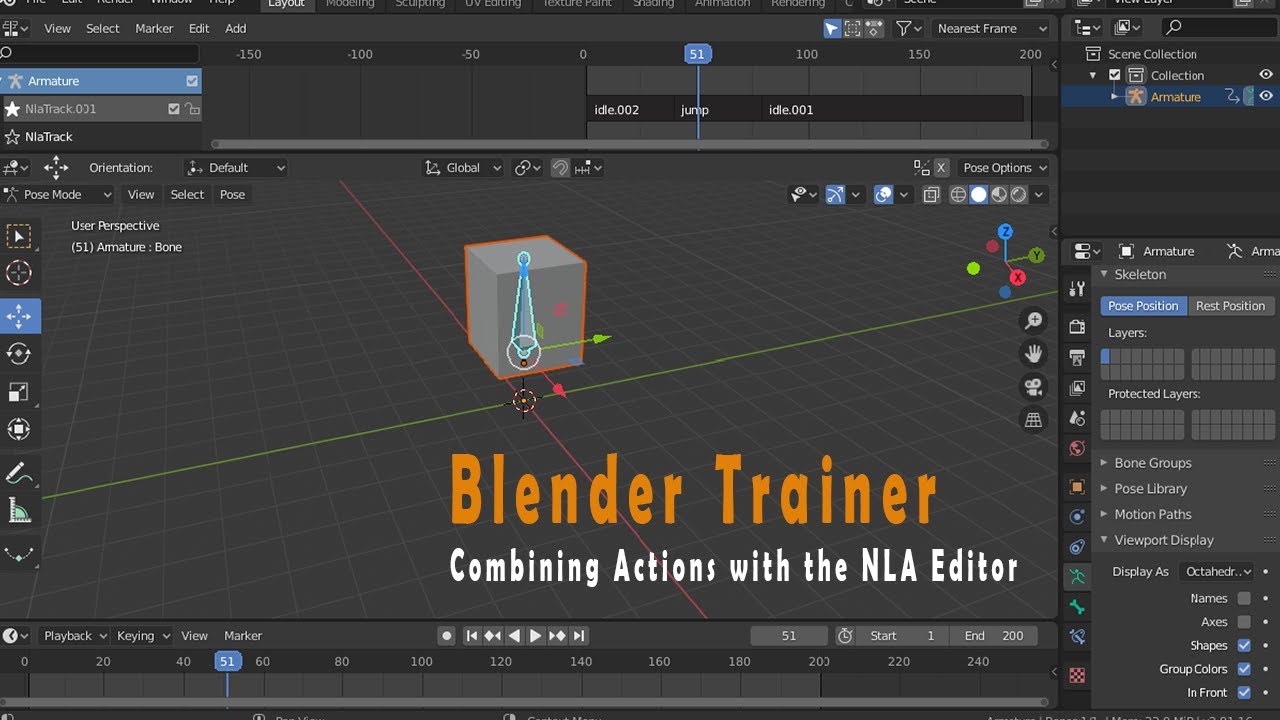Open the Bone Constraints properties tab
Image resolution: width=1280 pixels, height=720 pixels.
pyautogui.click(x=1077, y=636)
